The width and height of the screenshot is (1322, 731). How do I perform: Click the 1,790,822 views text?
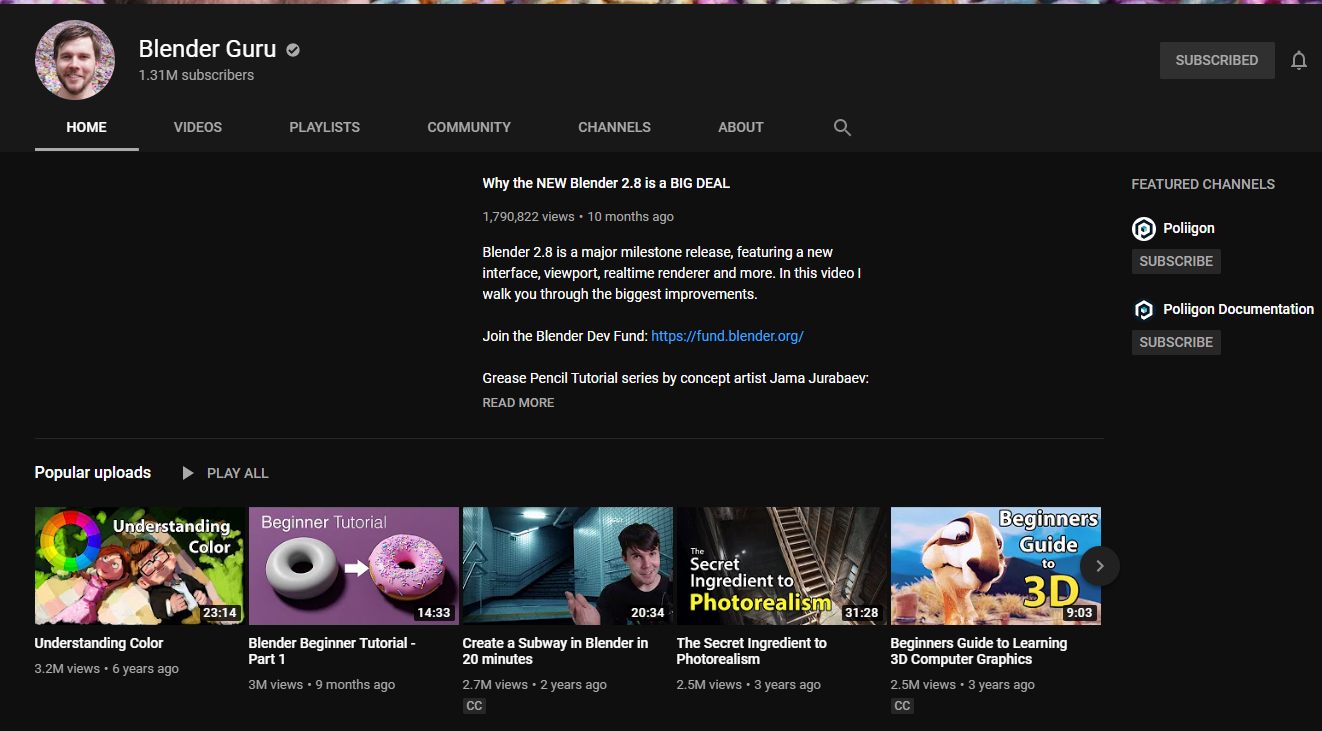click(528, 216)
